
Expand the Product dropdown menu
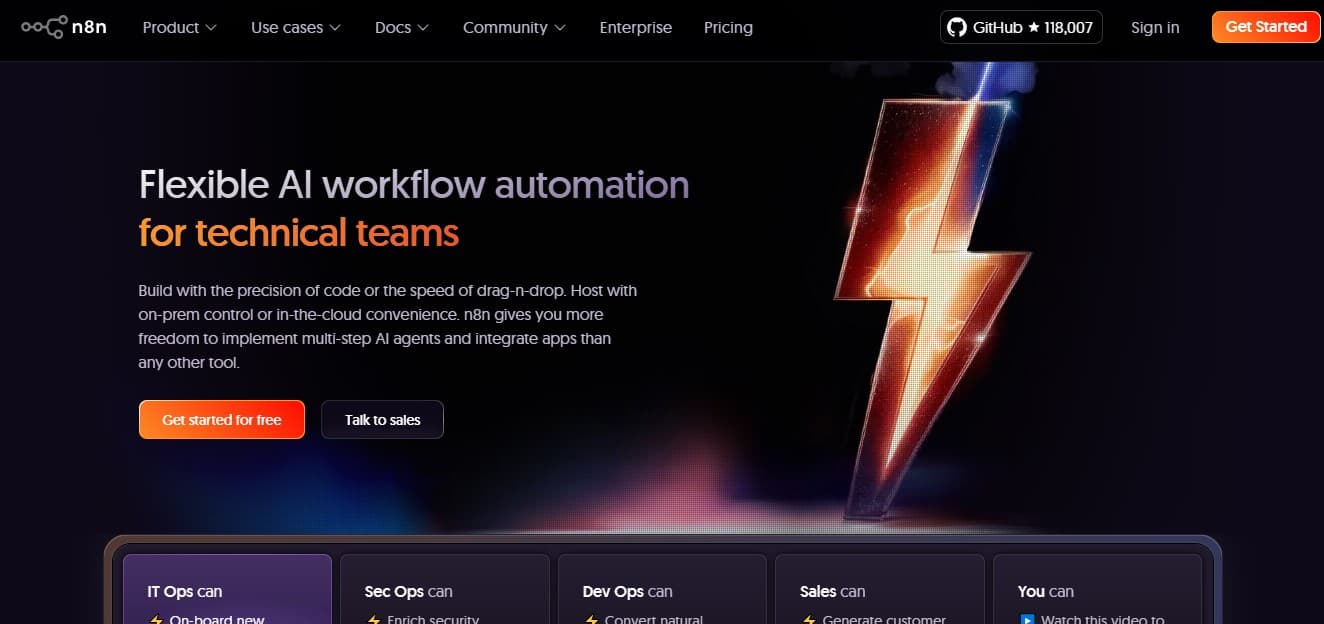coord(179,27)
